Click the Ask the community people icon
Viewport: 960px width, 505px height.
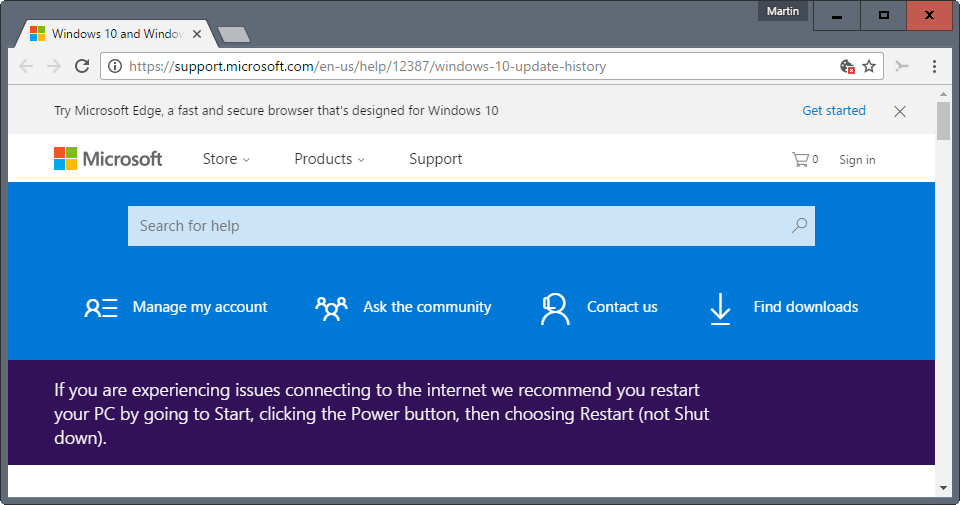coord(331,309)
